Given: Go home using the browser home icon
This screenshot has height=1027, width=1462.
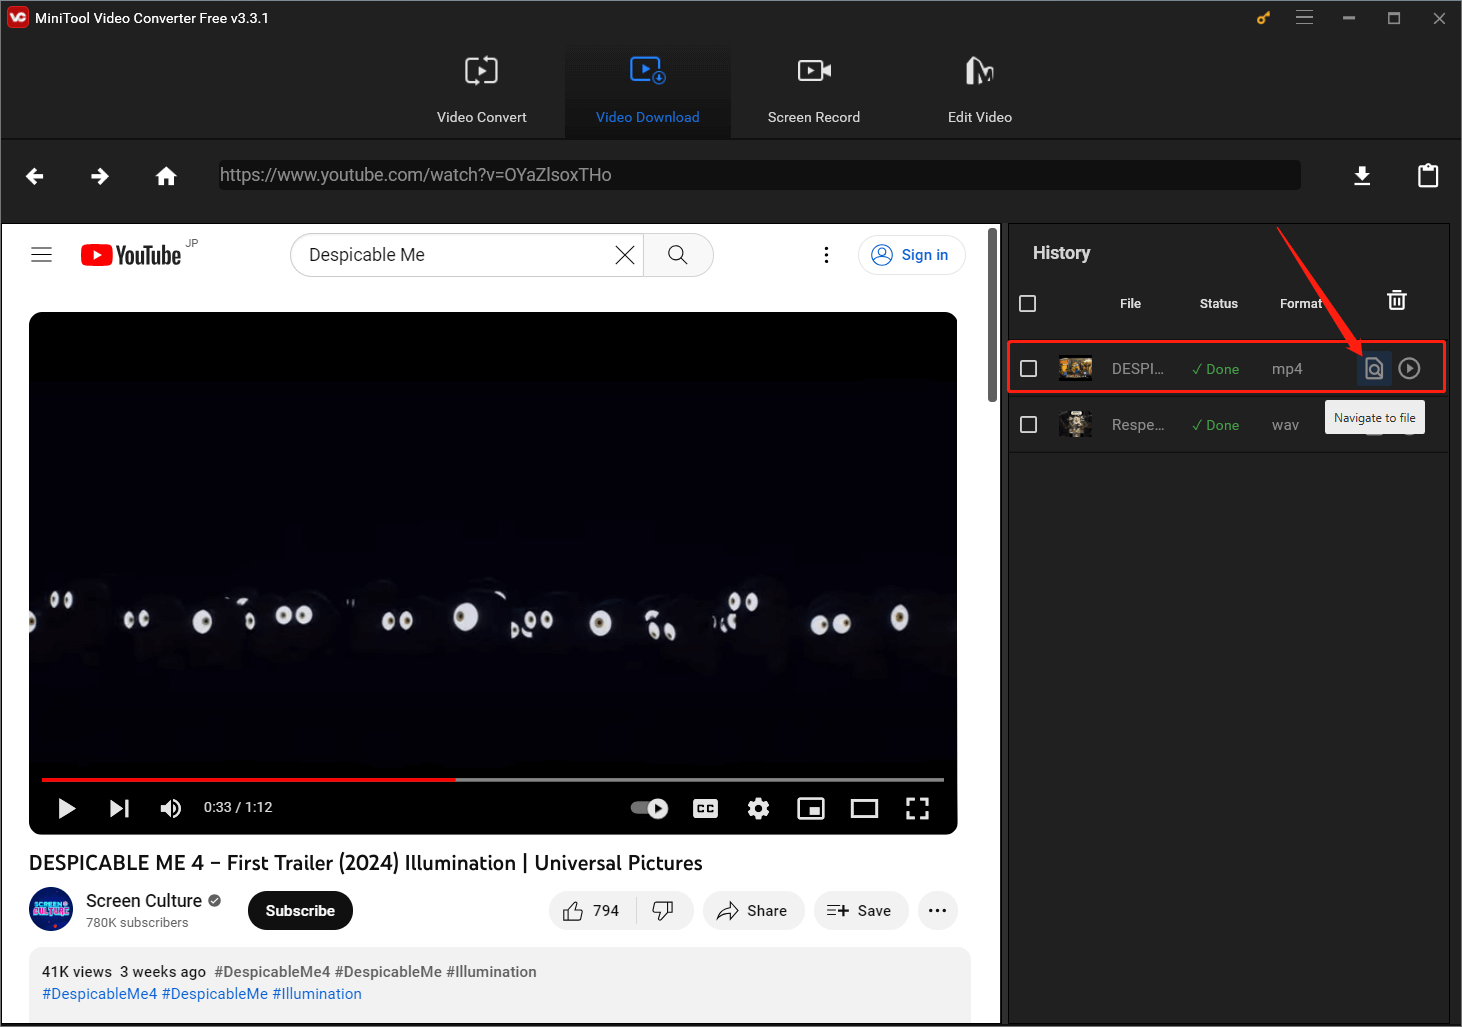Looking at the screenshot, I should 166,175.
